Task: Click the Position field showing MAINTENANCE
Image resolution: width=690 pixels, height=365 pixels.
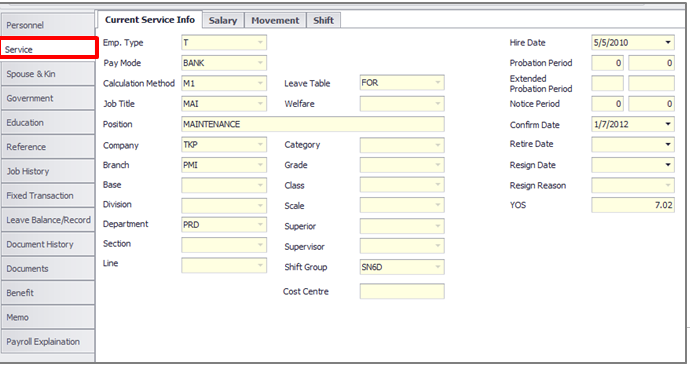Action: tap(313, 124)
